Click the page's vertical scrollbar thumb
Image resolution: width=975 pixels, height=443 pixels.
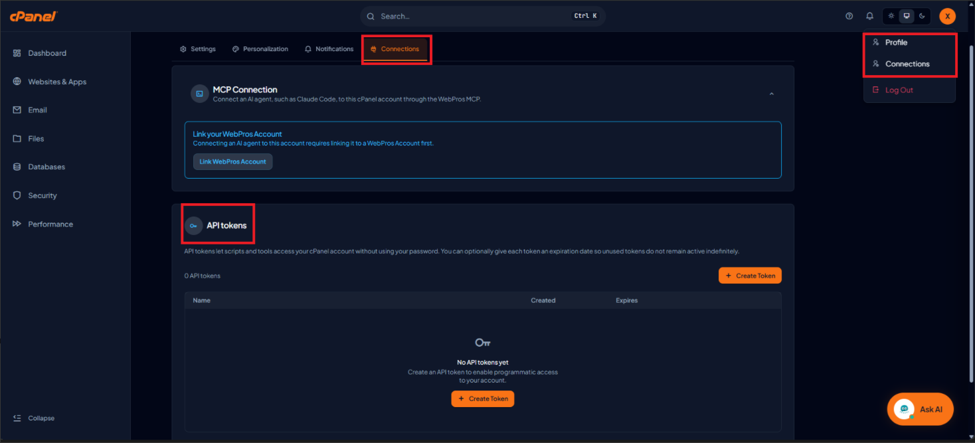coord(971,215)
